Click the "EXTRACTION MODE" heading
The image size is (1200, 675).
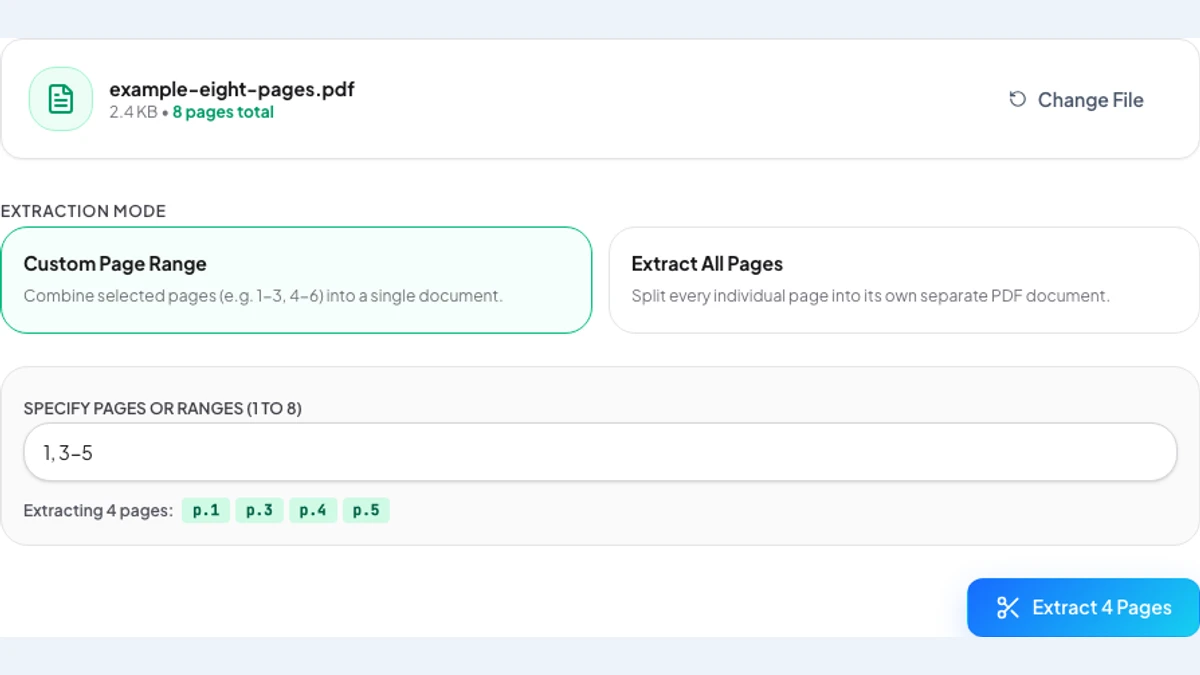(x=83, y=211)
